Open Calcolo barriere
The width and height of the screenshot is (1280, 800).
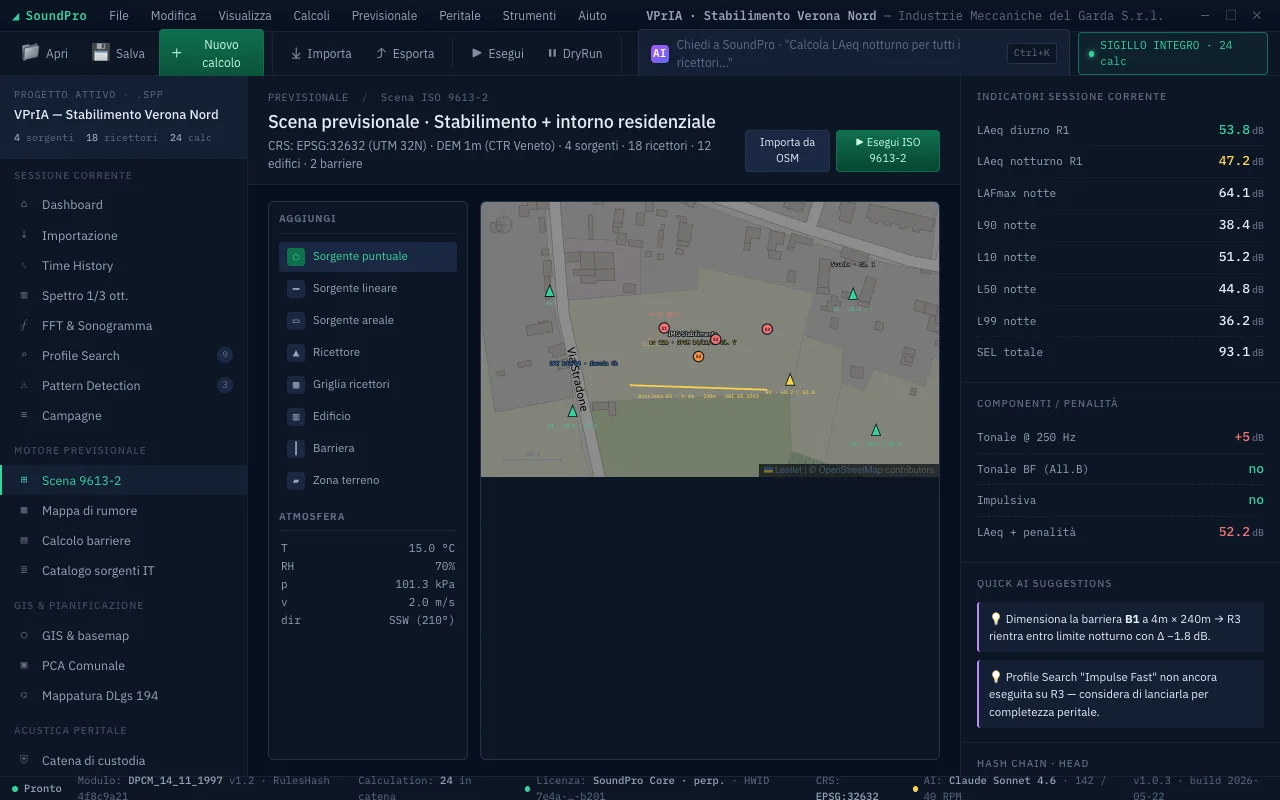124,541
